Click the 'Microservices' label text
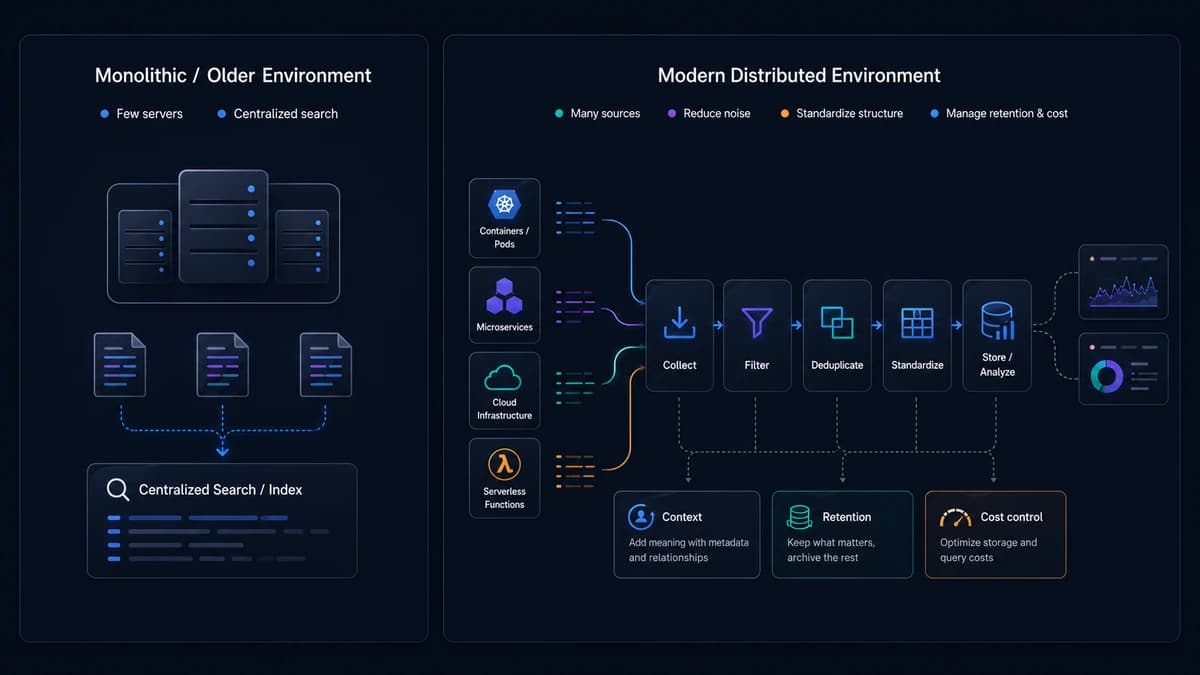 pos(504,327)
